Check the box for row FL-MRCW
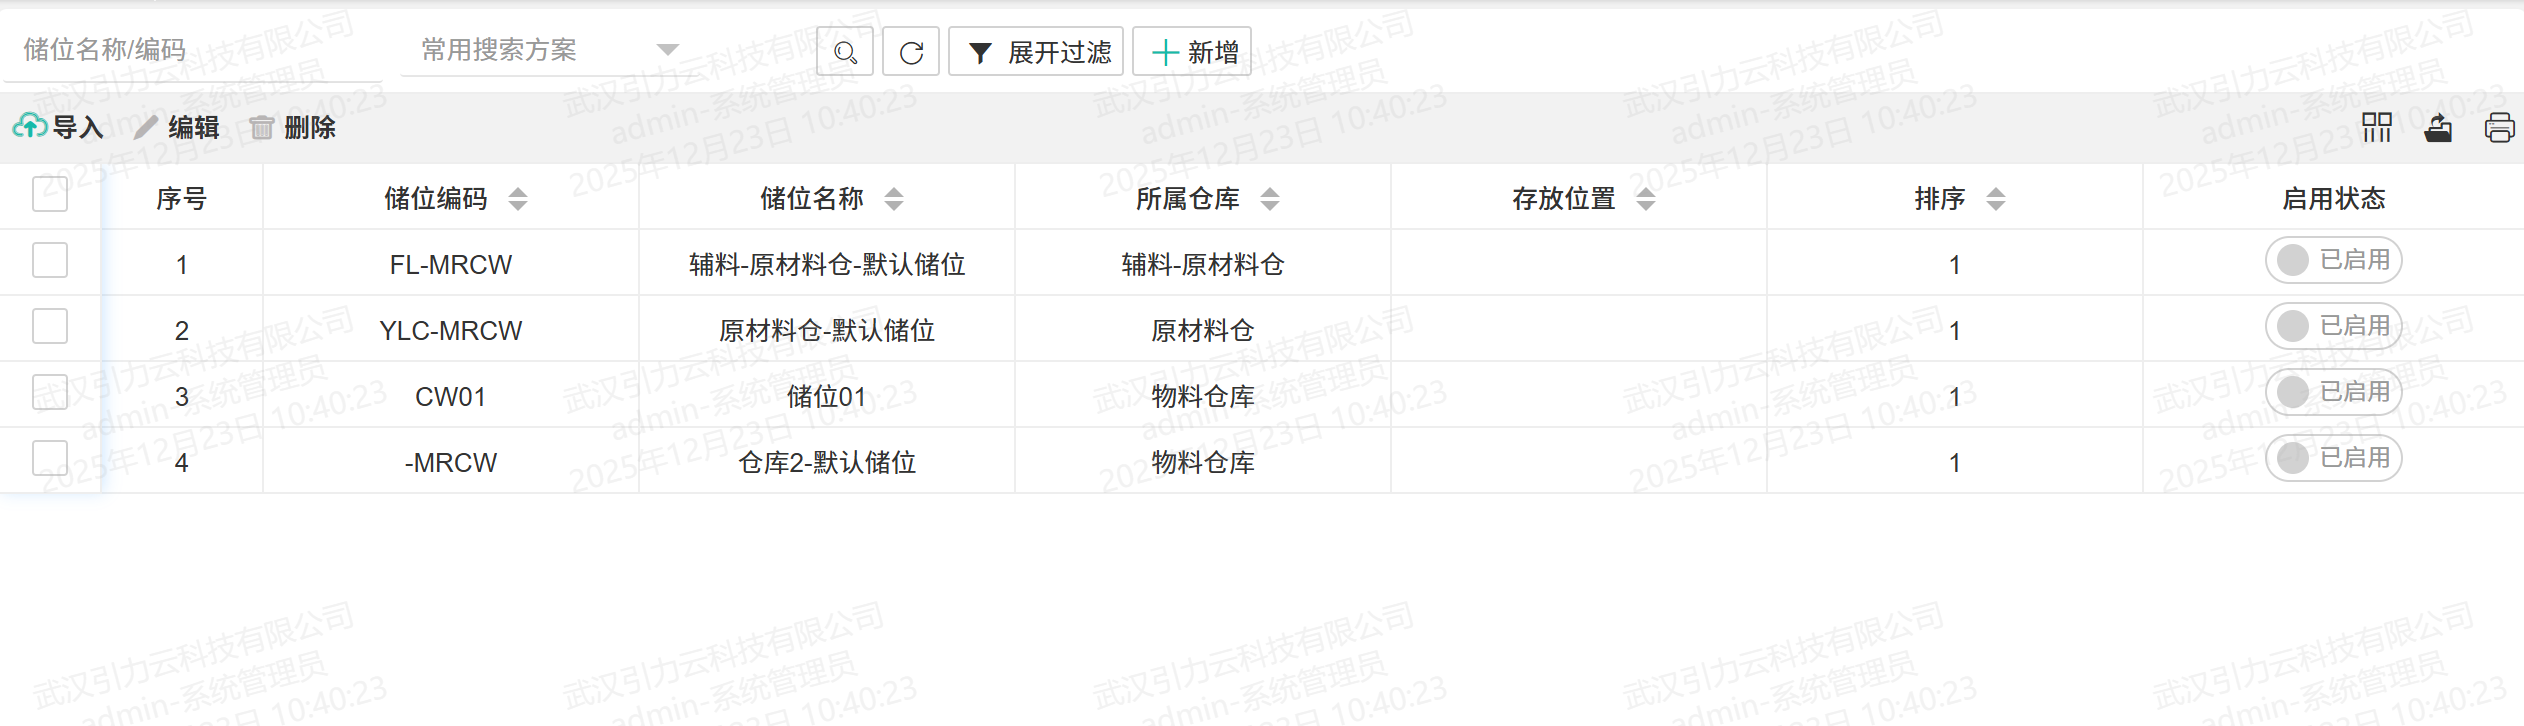The width and height of the screenshot is (2524, 726). coord(50,260)
